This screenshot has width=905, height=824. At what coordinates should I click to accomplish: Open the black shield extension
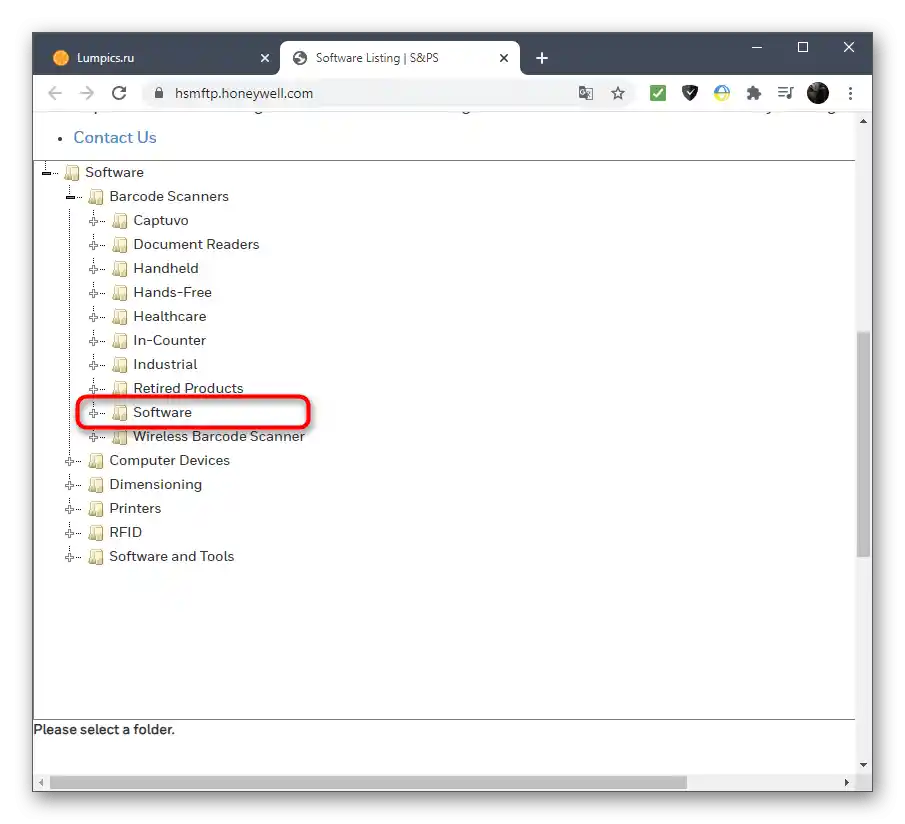690,93
